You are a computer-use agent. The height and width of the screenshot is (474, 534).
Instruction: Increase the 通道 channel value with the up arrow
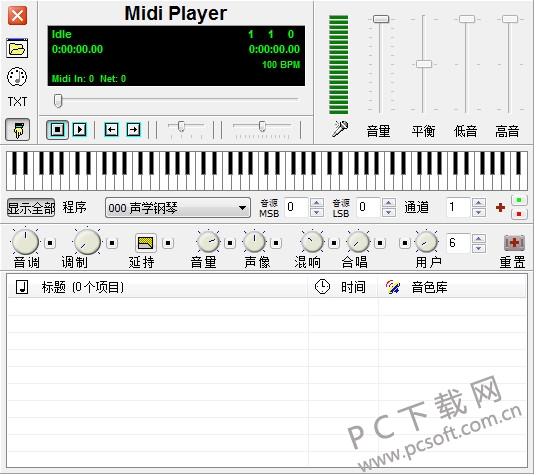pos(479,203)
